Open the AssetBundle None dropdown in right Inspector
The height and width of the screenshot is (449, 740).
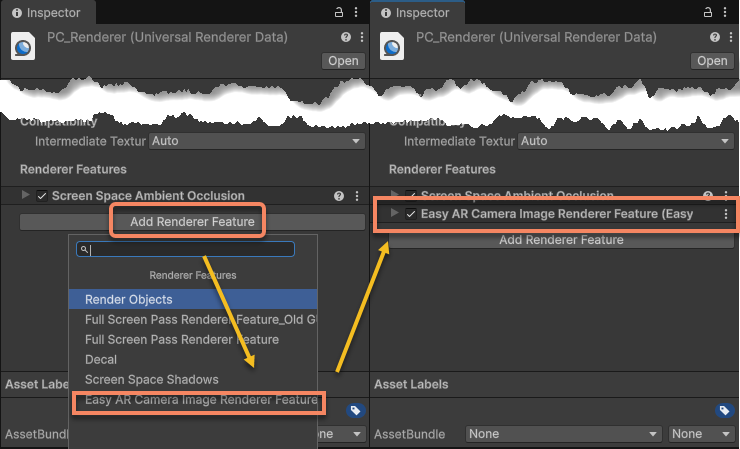[x=563, y=434]
